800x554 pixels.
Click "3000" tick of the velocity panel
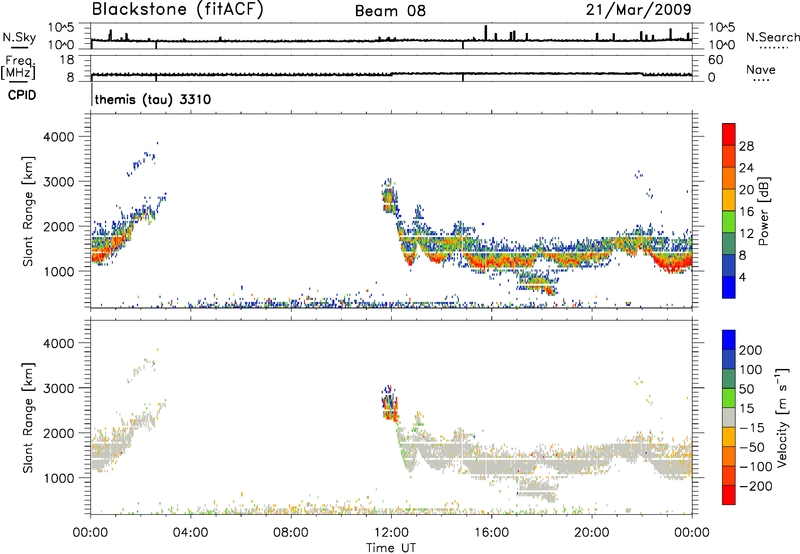coord(58,388)
